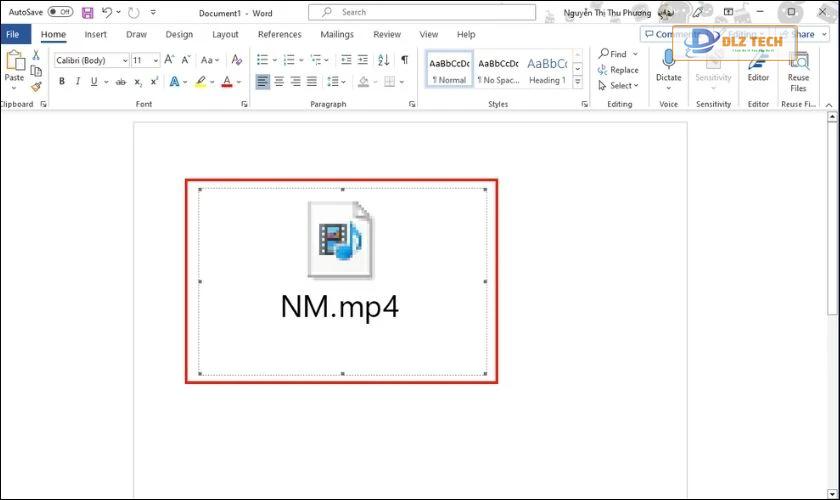Click the red font color button
This screenshot has width=840, height=500.
[x=227, y=81]
